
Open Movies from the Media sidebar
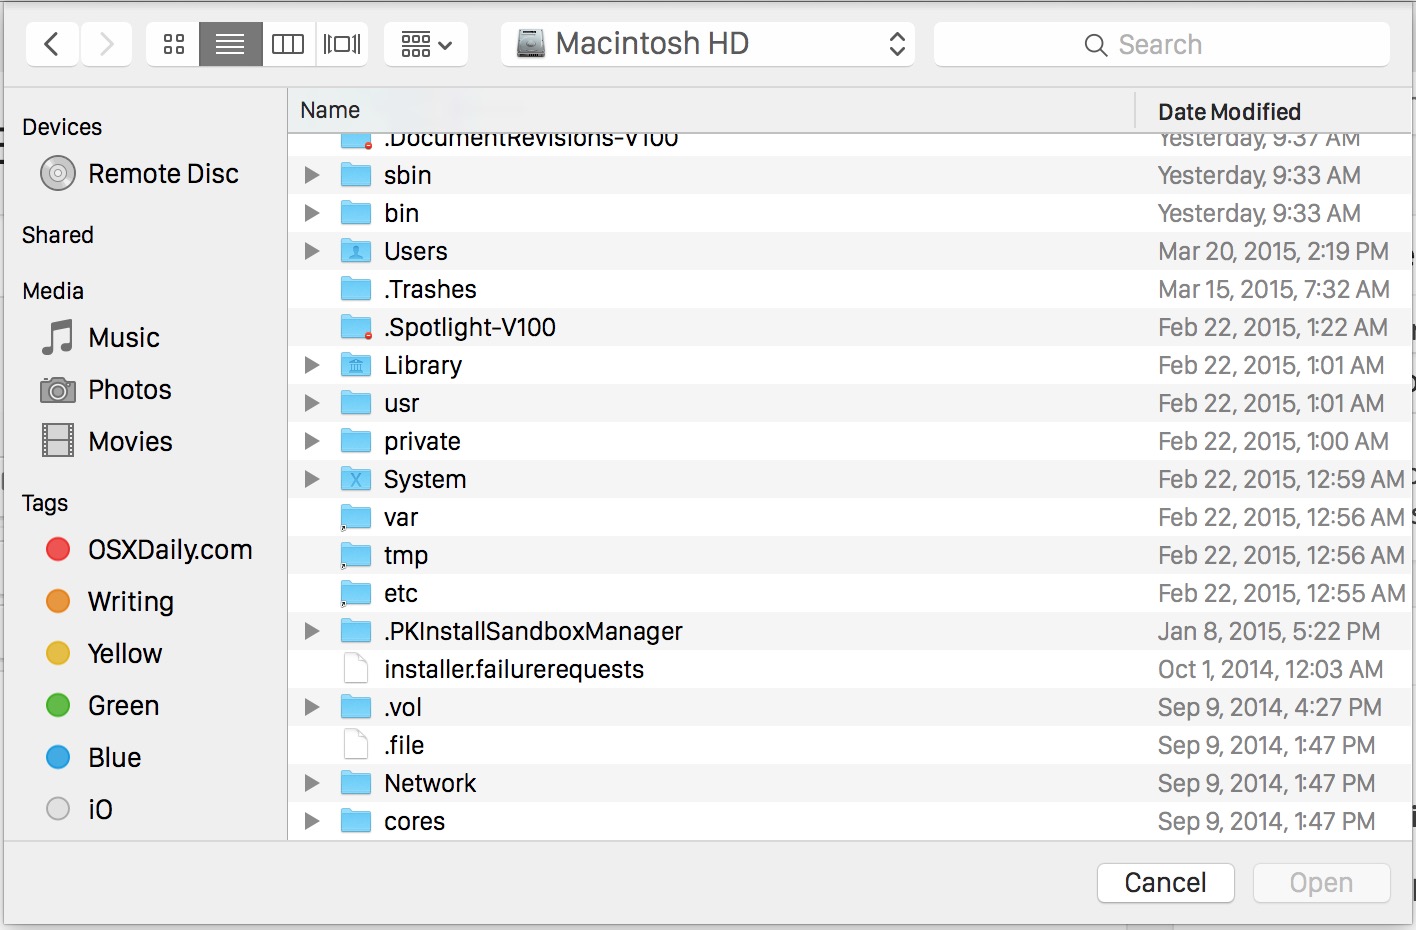129,441
